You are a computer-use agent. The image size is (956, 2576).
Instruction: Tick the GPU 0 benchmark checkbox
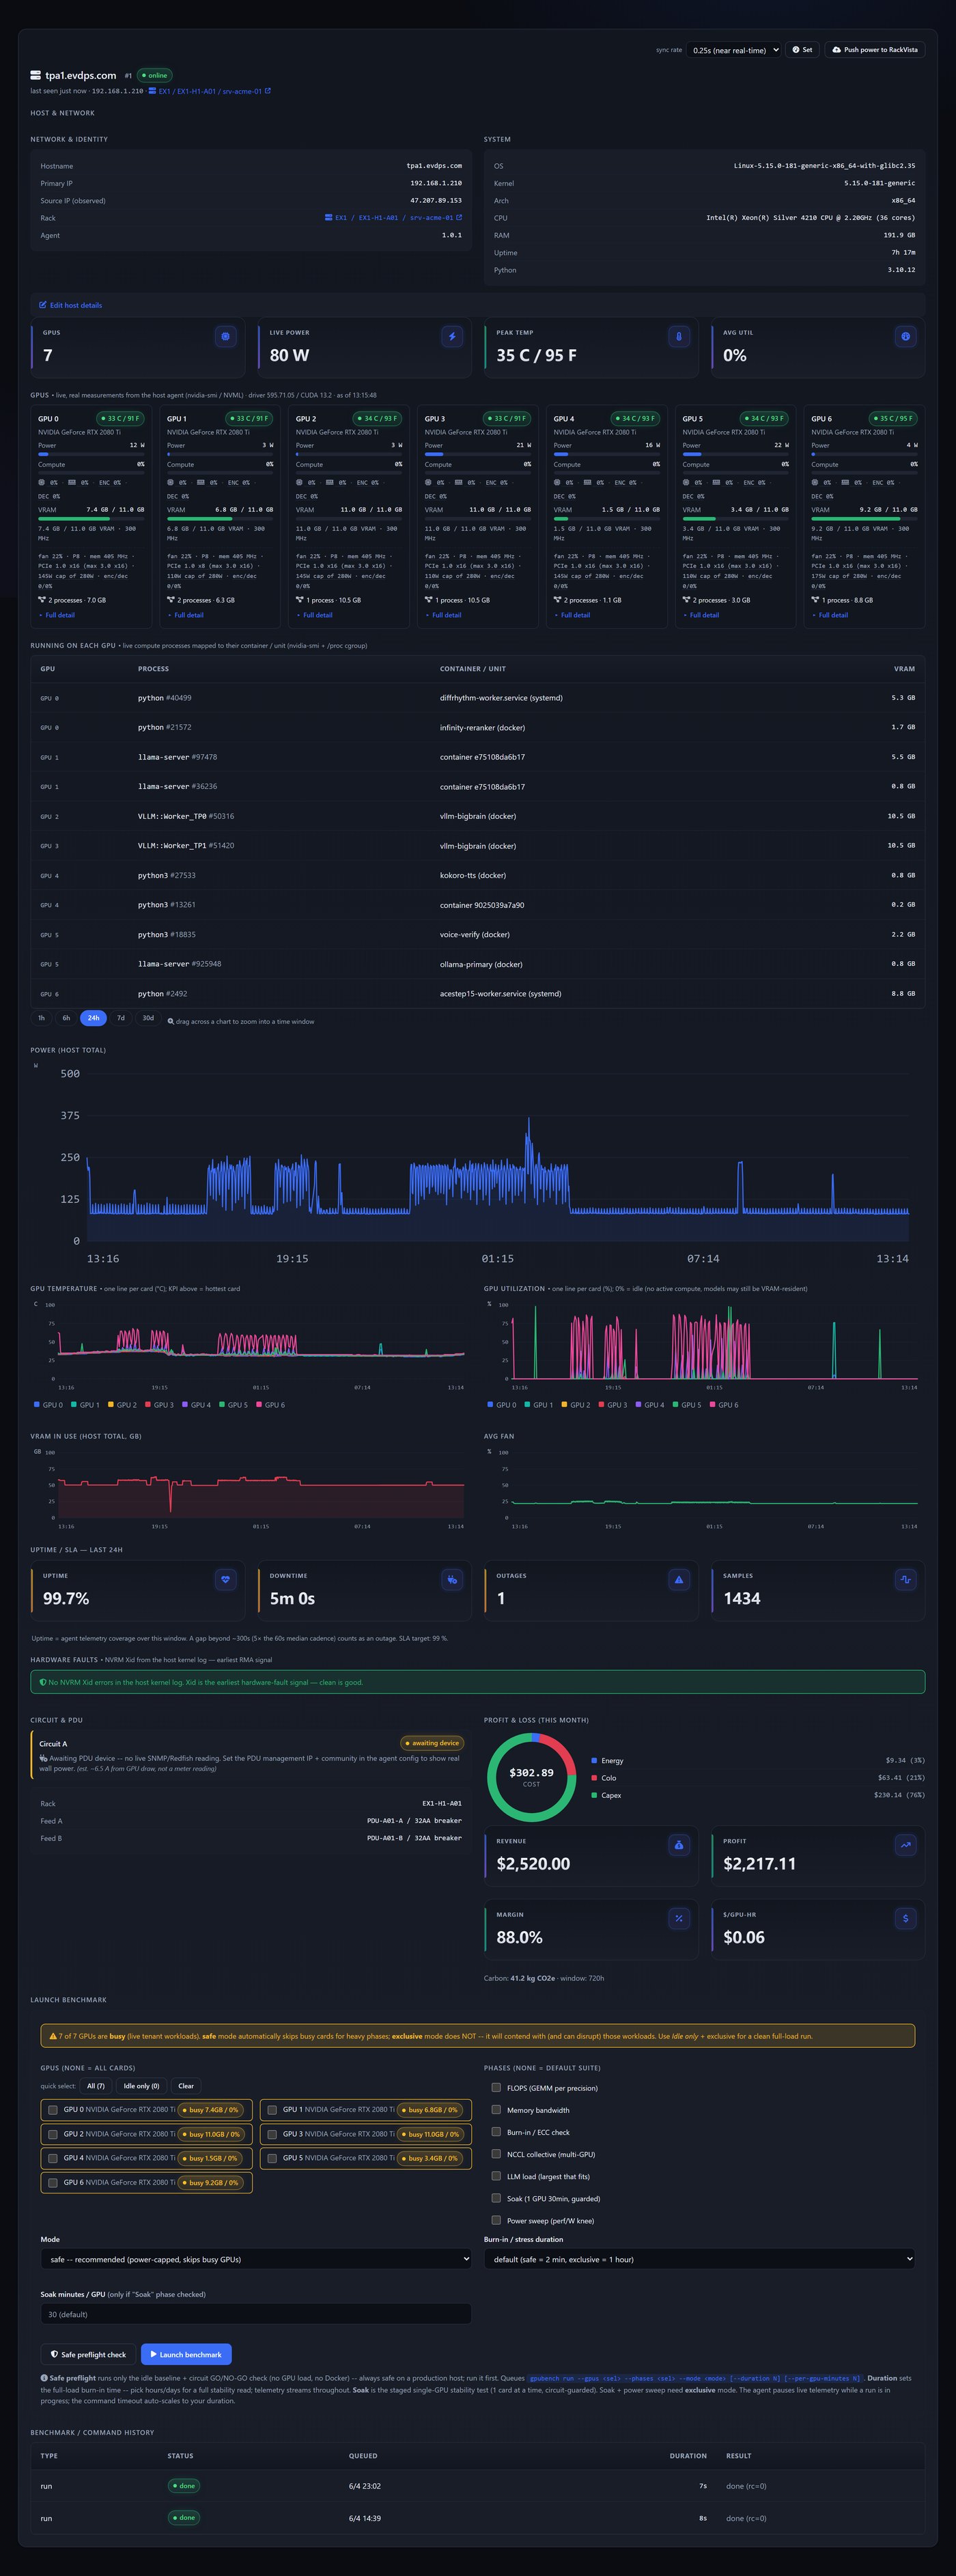tap(53, 2110)
